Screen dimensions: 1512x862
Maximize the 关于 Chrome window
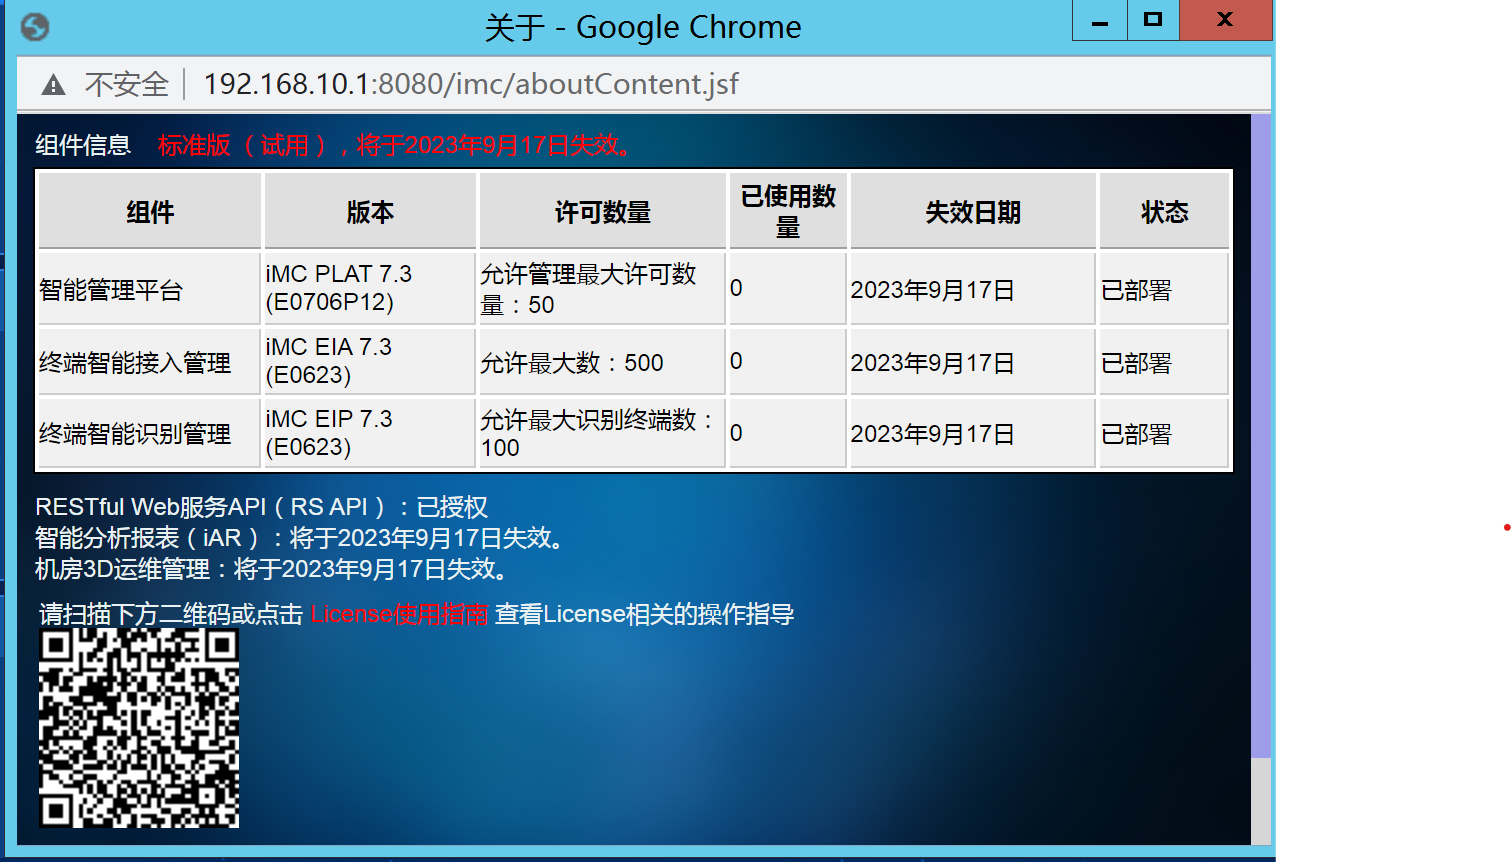(1153, 20)
